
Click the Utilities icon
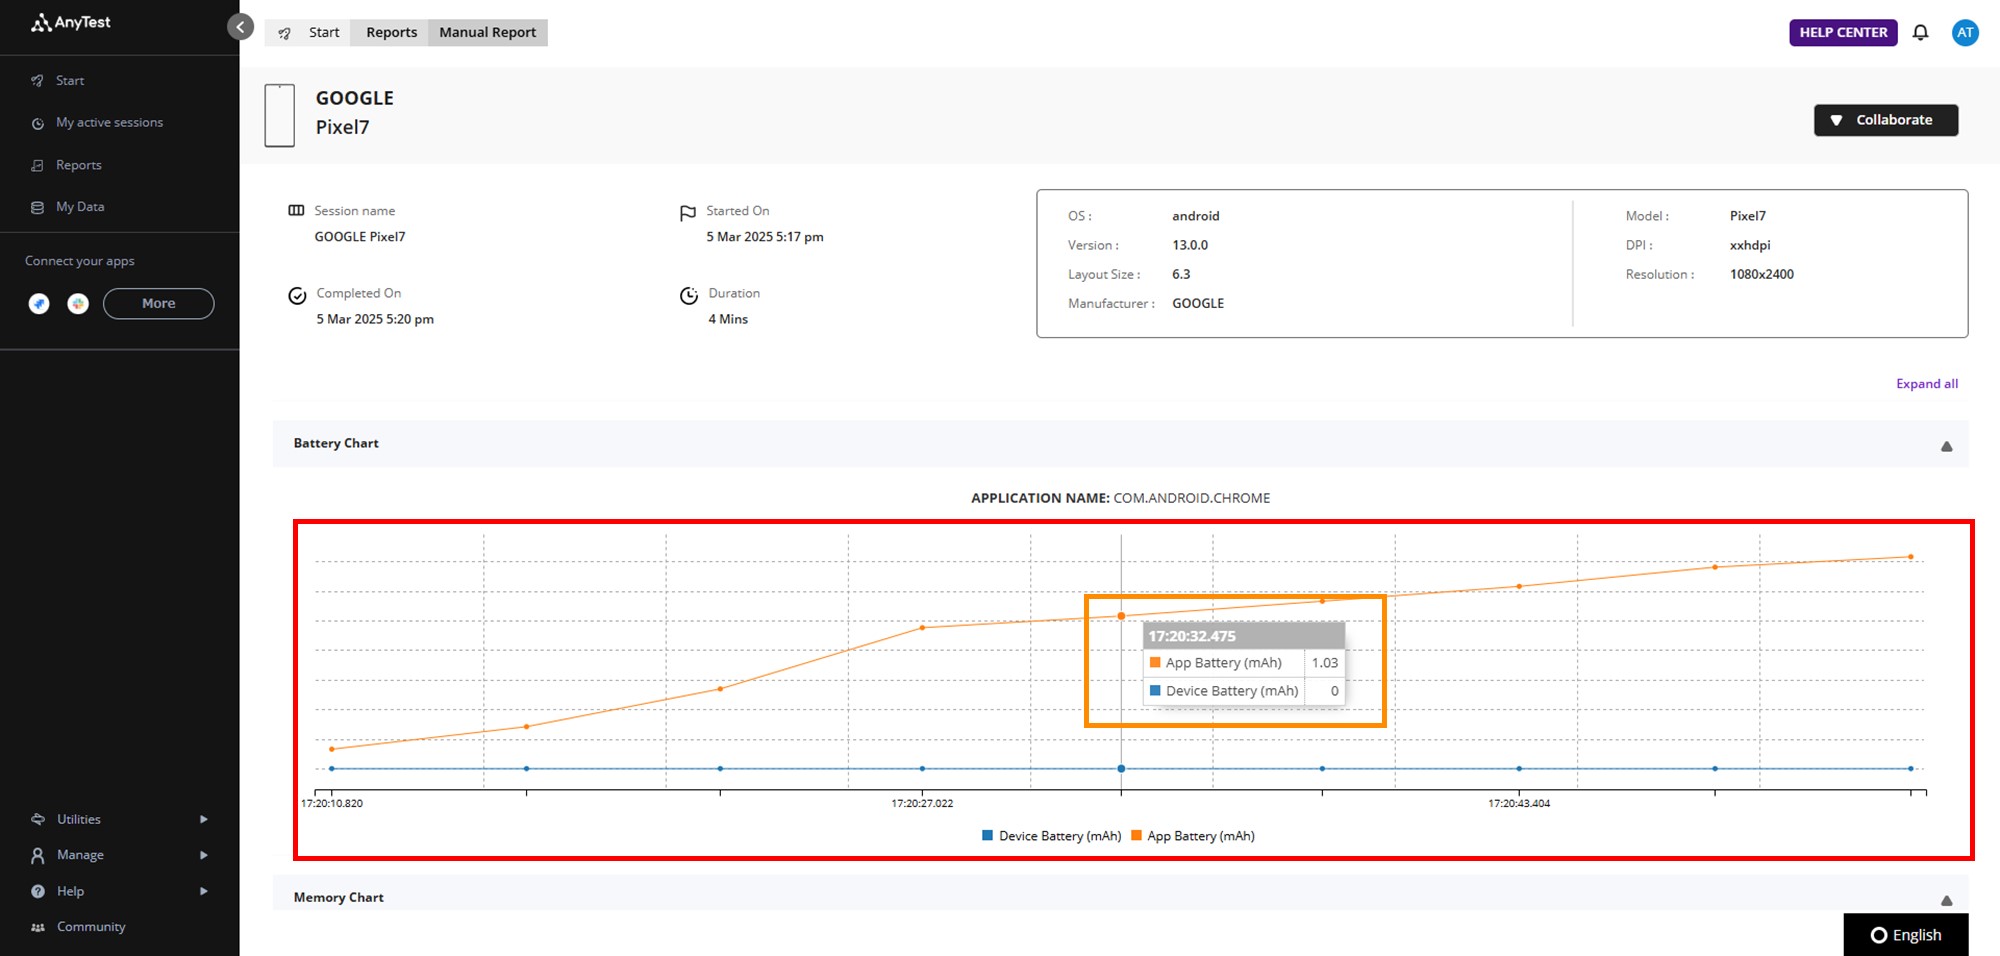click(38, 819)
